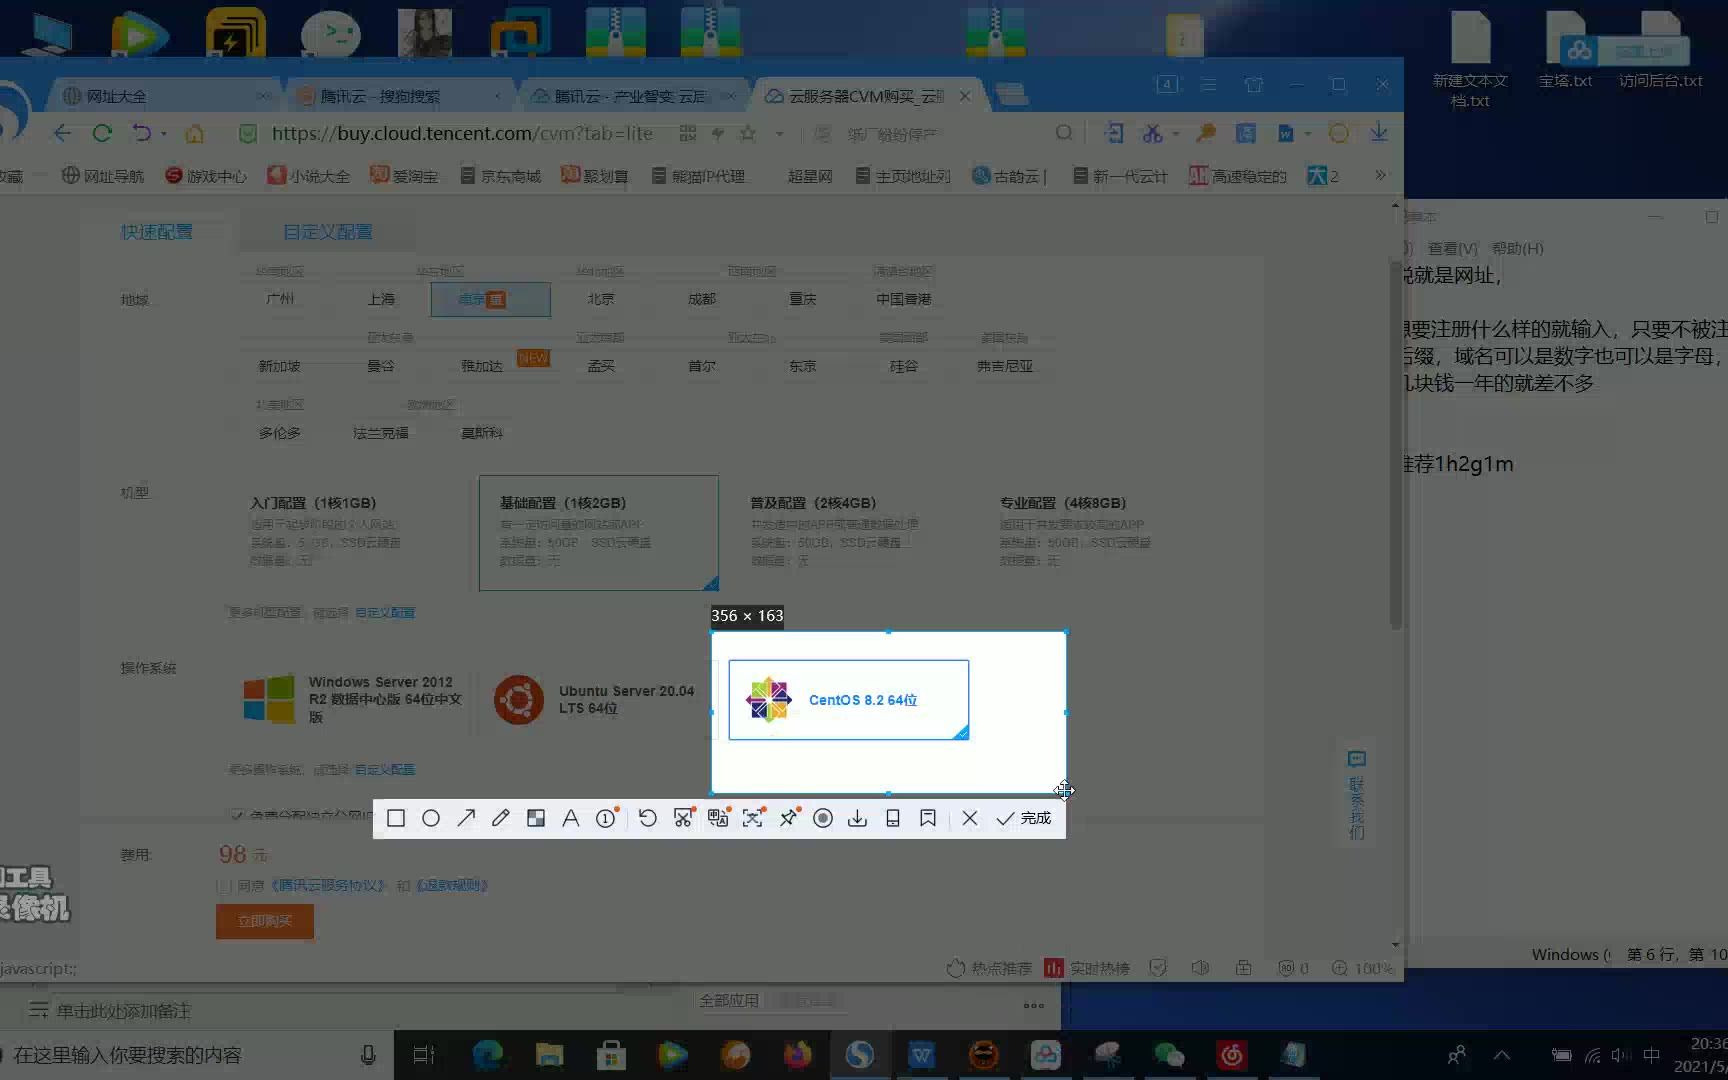Select the 上海 region
The image size is (1728, 1080).
click(x=381, y=299)
